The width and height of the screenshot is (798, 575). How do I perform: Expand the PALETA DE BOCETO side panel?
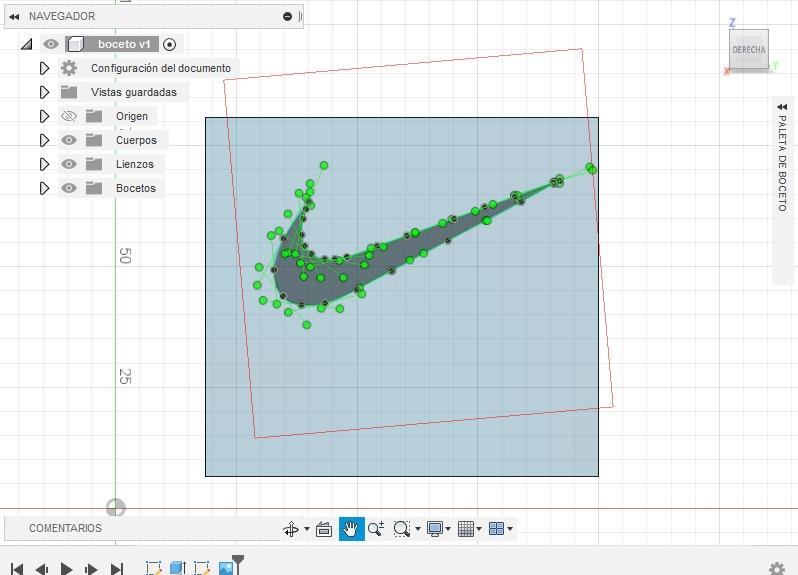click(782, 107)
